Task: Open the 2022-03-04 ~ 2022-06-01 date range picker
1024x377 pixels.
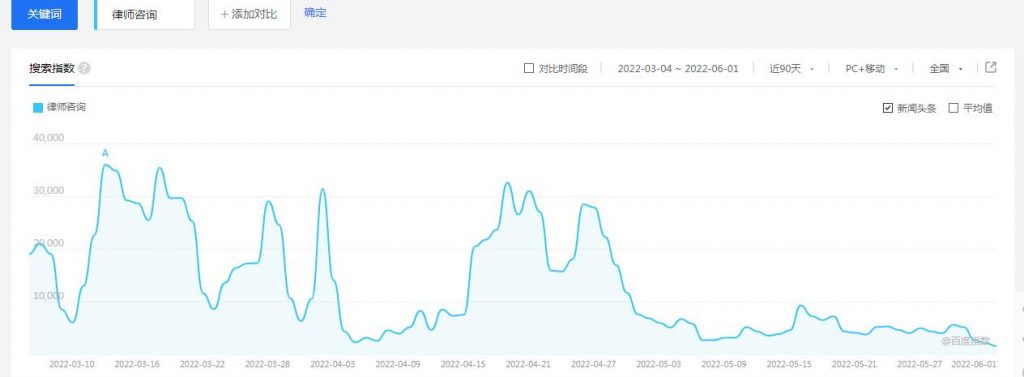Action: tap(678, 69)
